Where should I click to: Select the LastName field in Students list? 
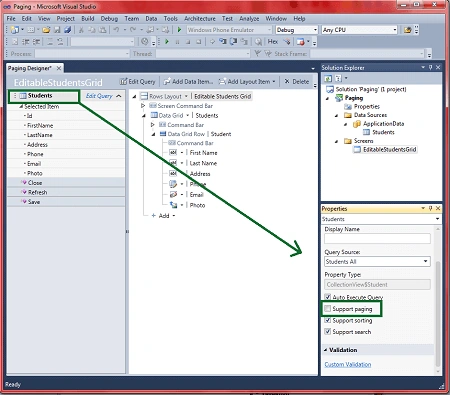40,135
